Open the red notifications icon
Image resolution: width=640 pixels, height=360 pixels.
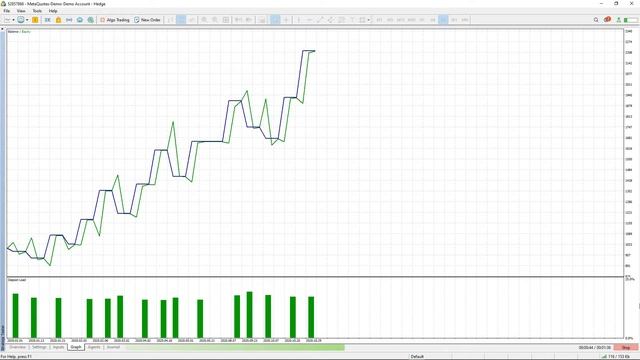[x=607, y=19]
